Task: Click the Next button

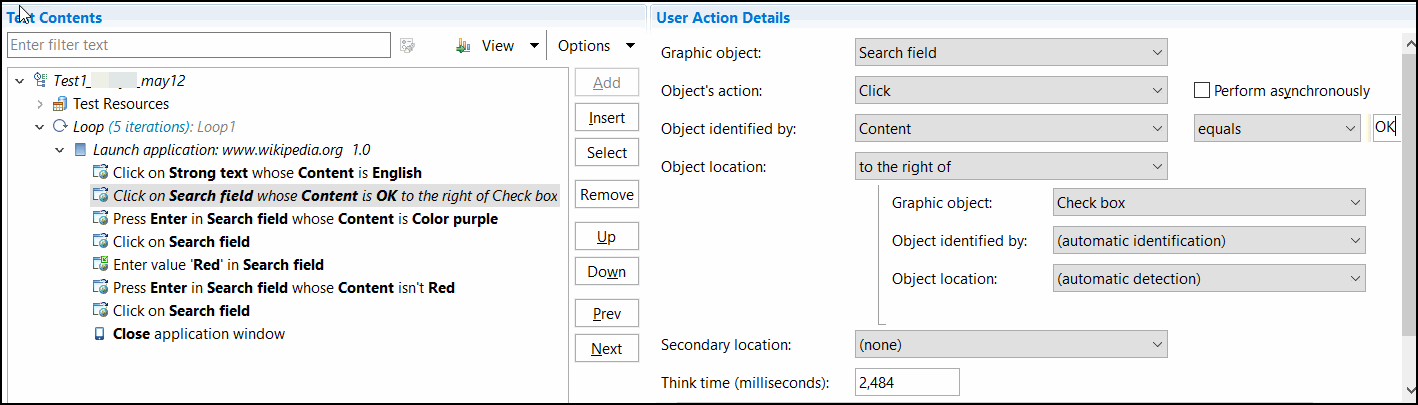Action: click(607, 349)
